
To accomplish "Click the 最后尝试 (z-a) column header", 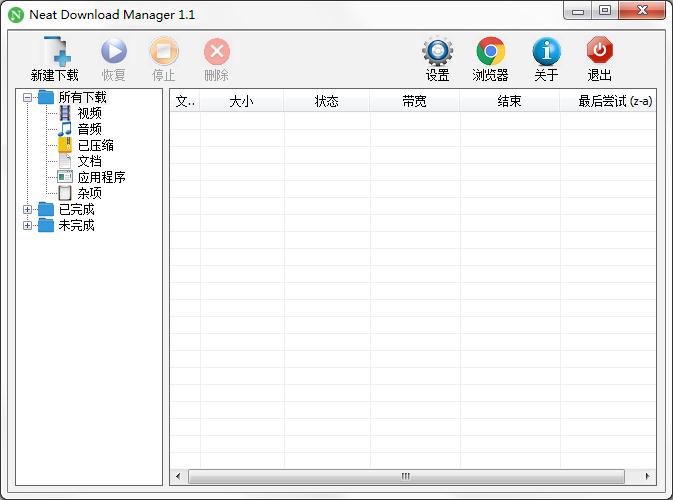I will point(606,101).
